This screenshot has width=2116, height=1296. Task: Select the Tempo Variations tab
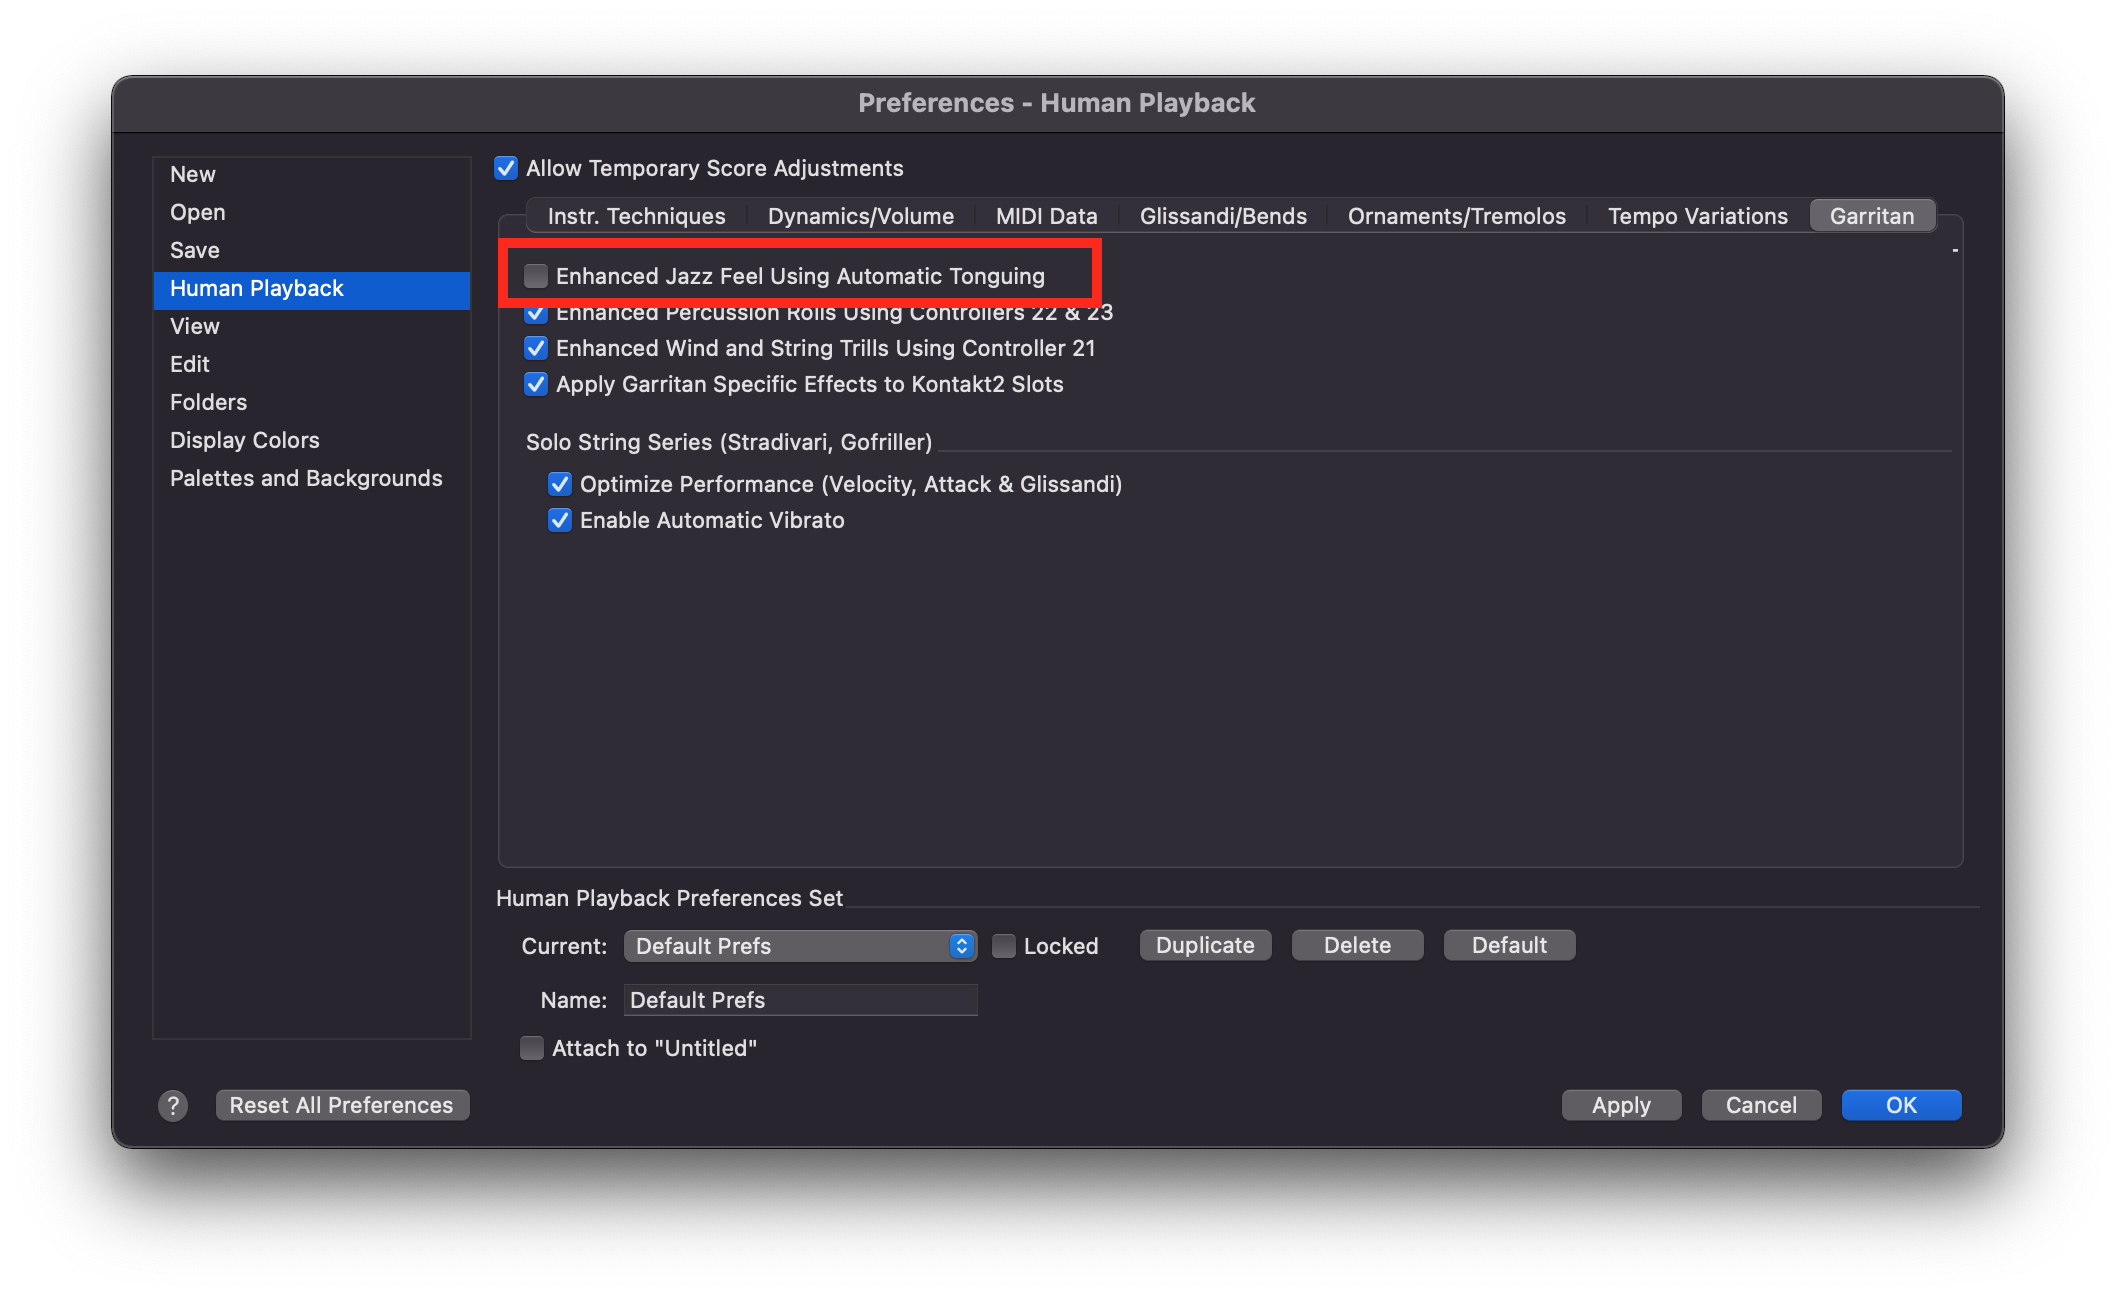[x=1697, y=216]
